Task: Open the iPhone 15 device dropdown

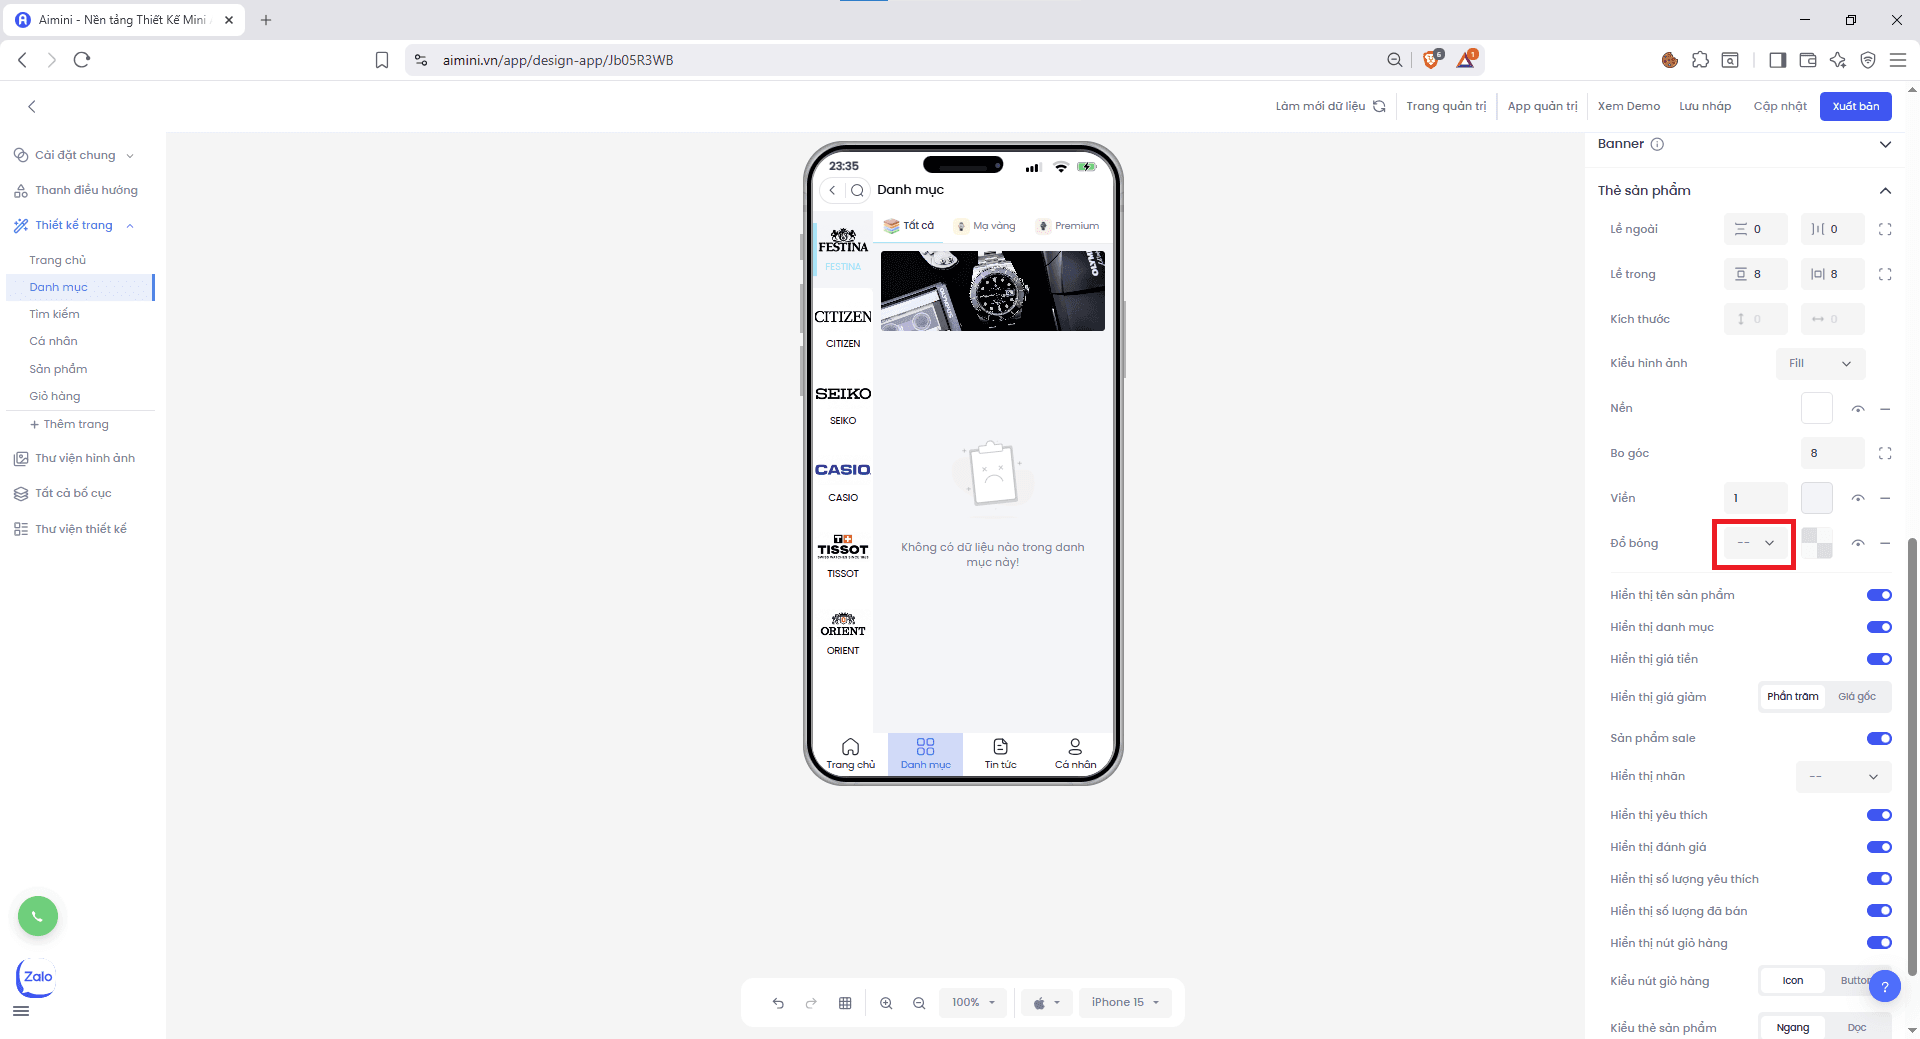Action: click(x=1125, y=1003)
